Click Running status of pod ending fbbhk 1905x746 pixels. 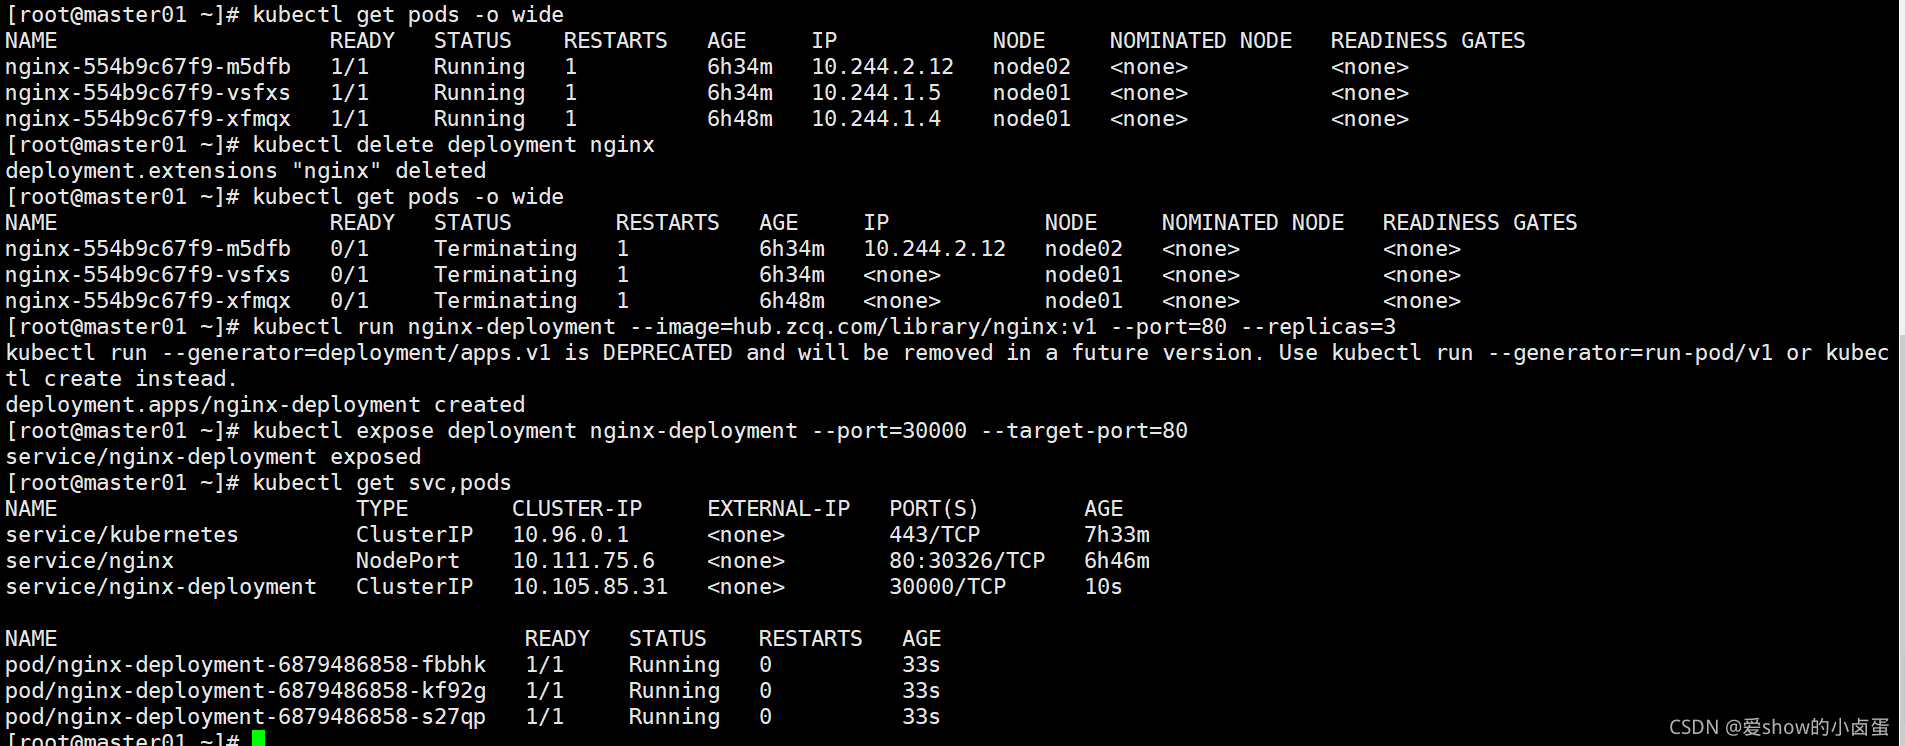click(x=674, y=665)
